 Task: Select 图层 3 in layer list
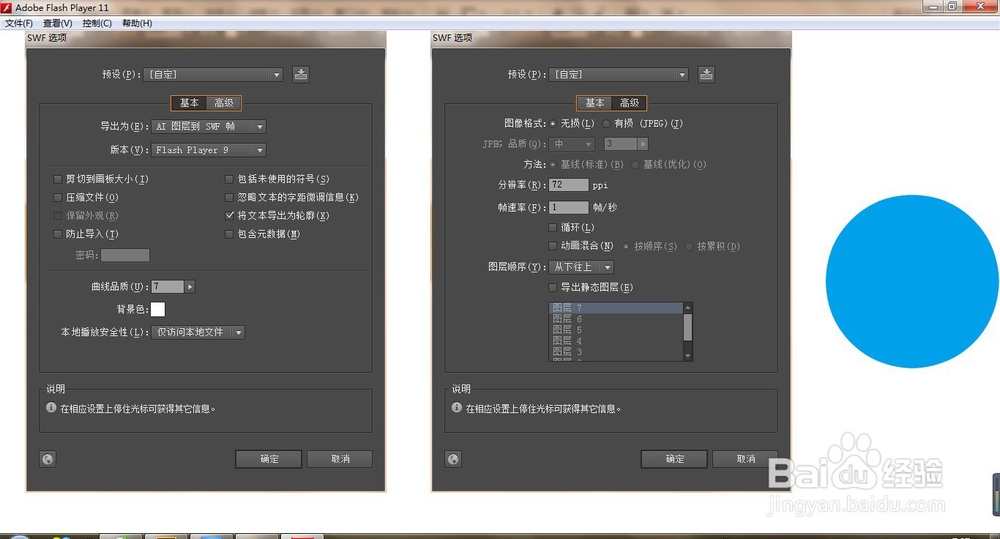tap(615, 351)
